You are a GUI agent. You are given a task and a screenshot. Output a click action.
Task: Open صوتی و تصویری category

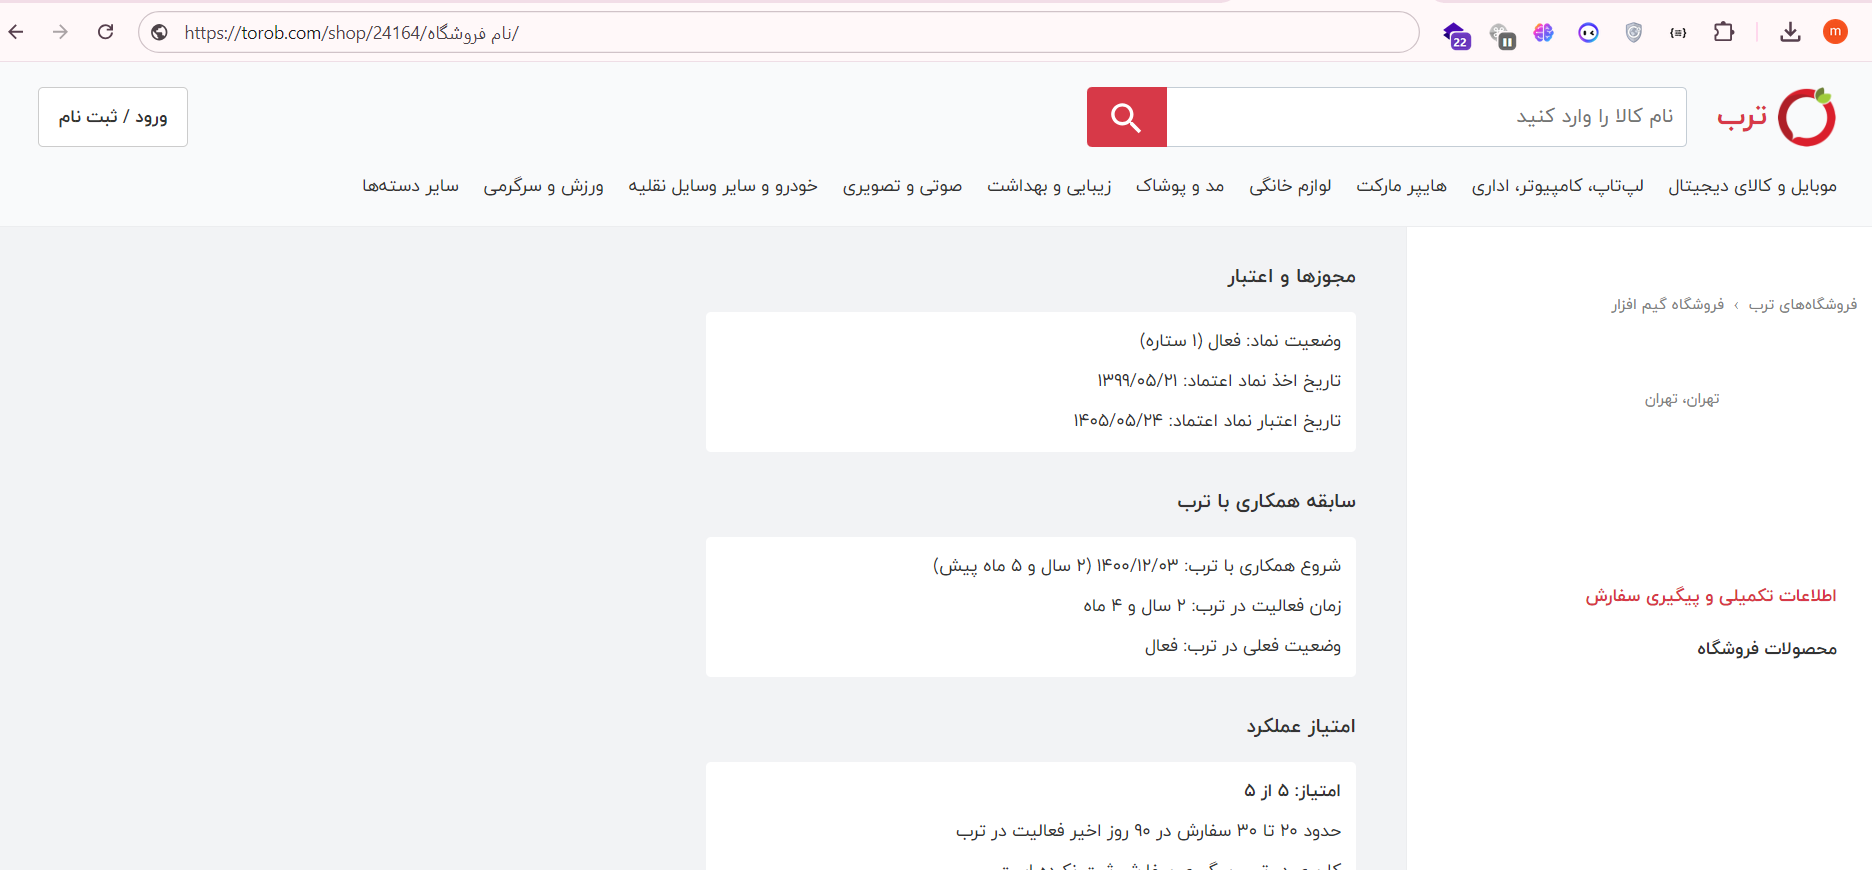pyautogui.click(x=902, y=186)
